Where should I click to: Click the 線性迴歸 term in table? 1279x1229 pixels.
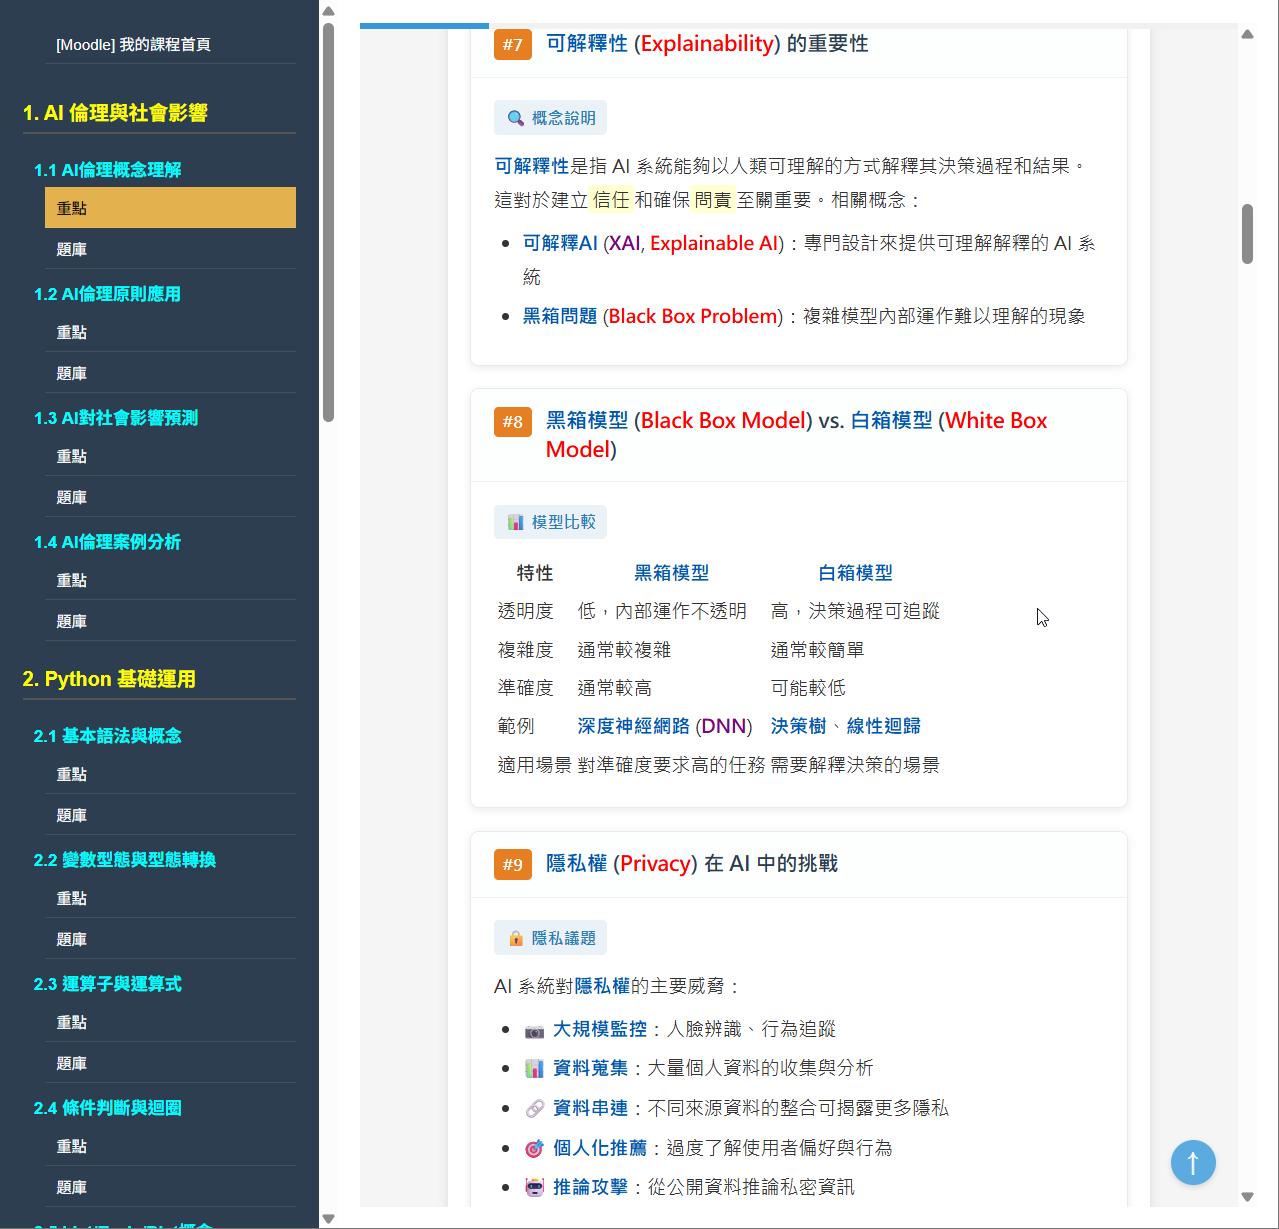[x=884, y=726]
